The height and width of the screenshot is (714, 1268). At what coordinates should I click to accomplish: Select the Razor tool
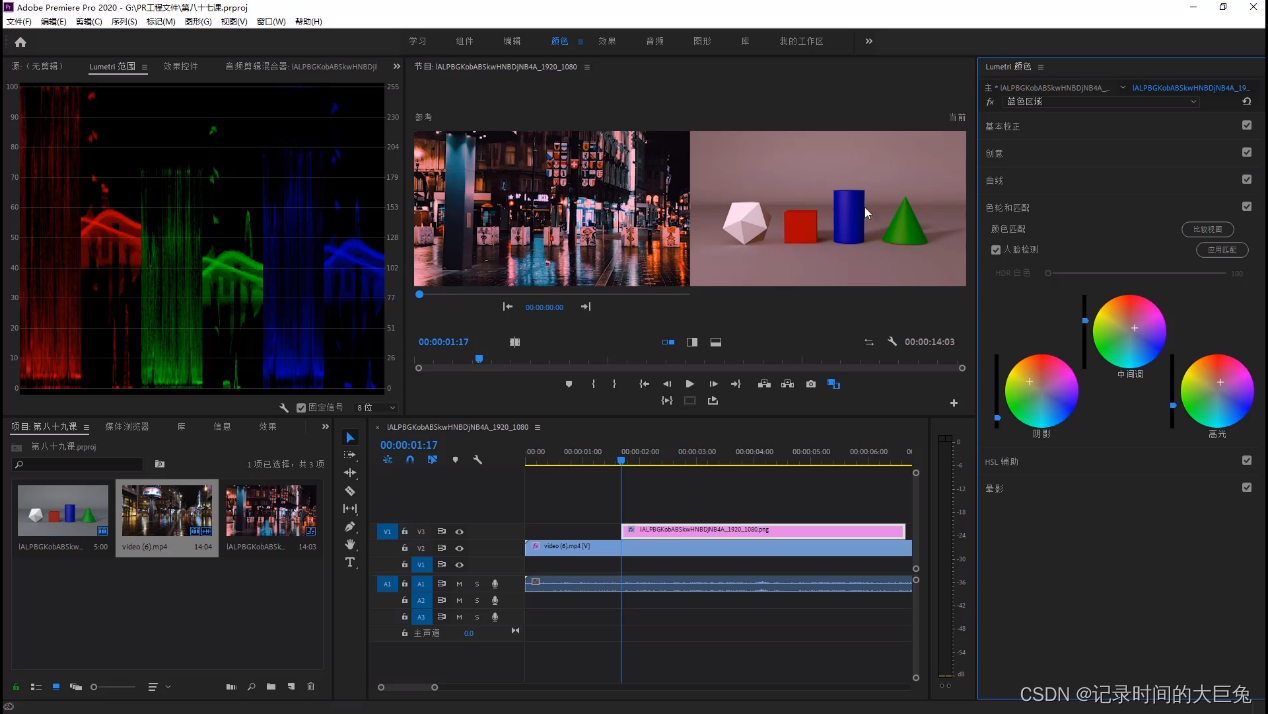coord(350,491)
